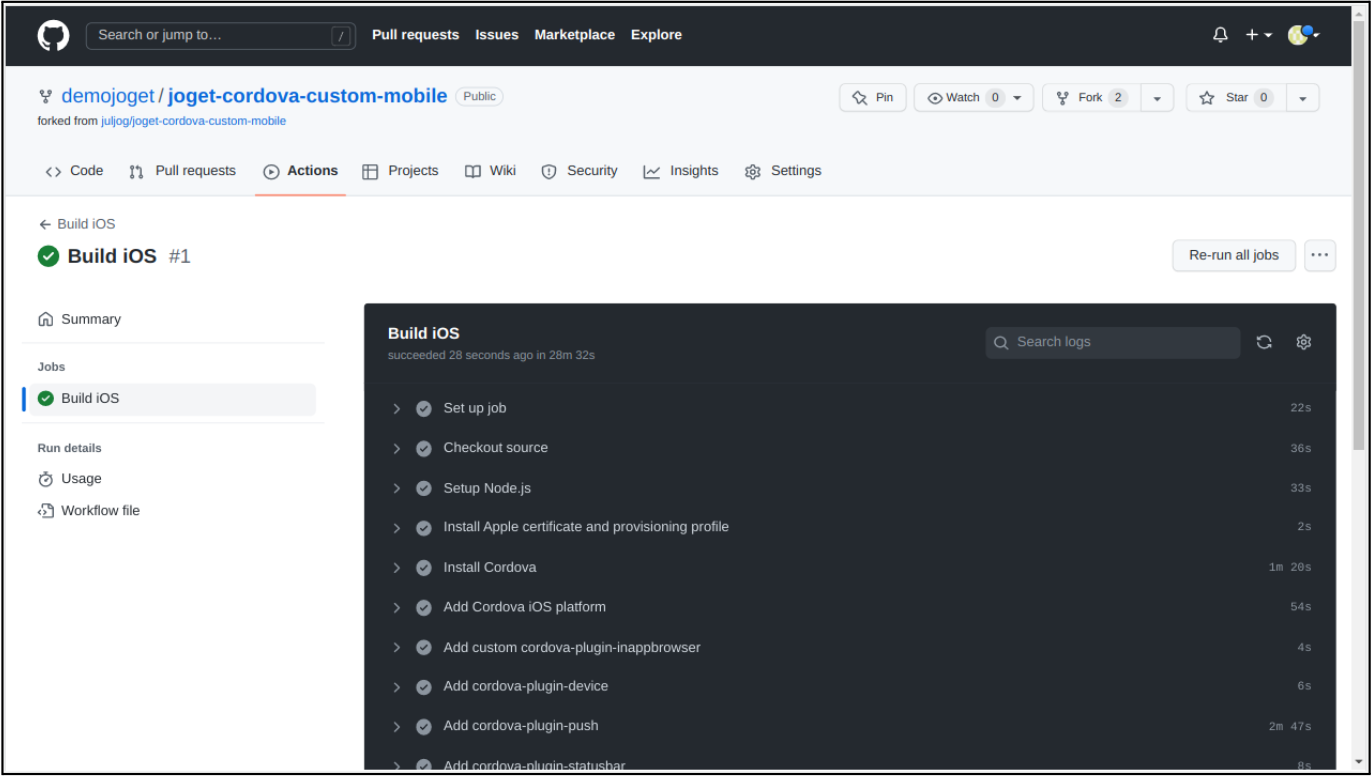The height and width of the screenshot is (777, 1371).
Task: Click the Checkout source status checkmark
Action: click(424, 448)
